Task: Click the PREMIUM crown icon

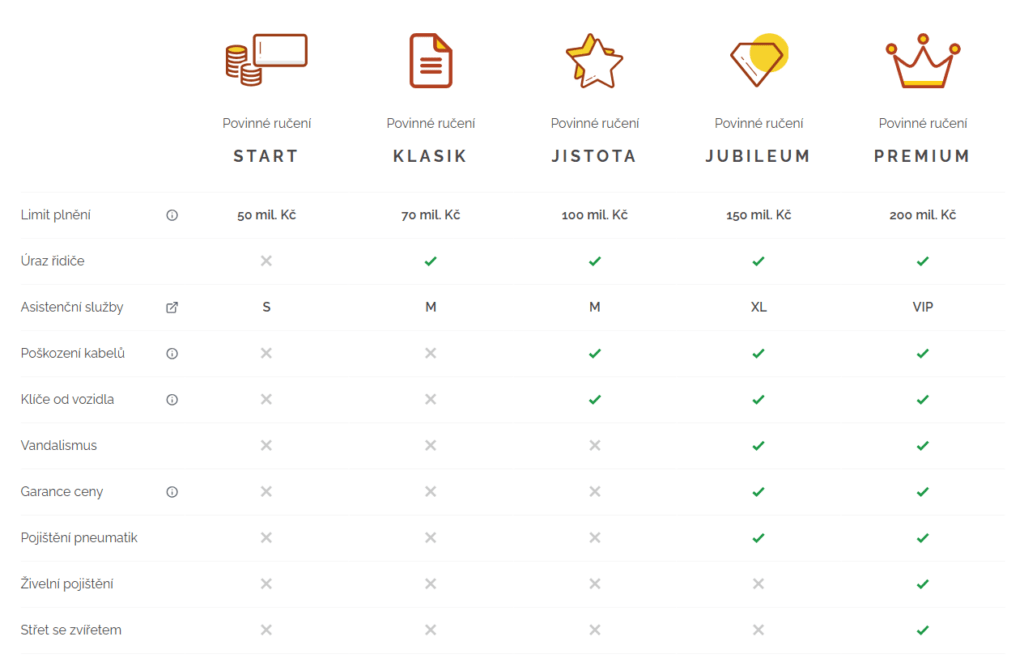Action: point(923,62)
